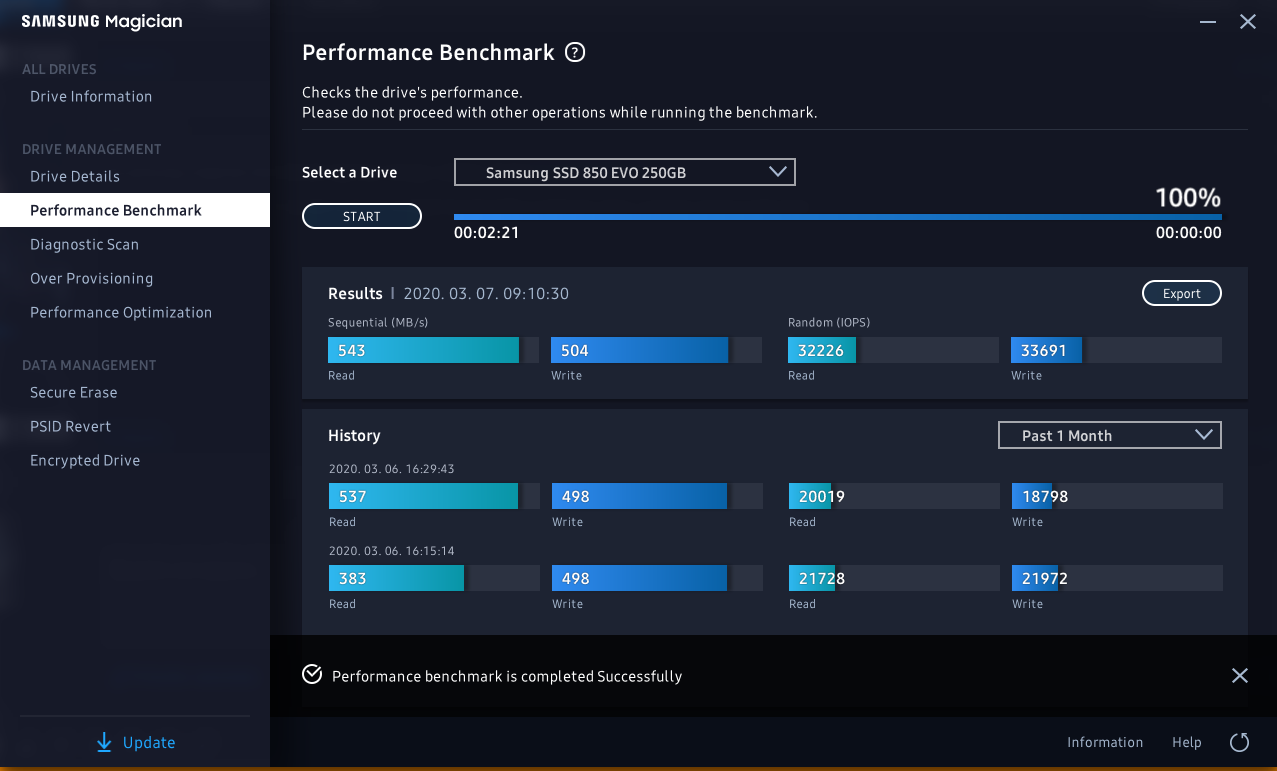Click the 21728 random read history value
The image size is (1277, 771).
click(822, 579)
